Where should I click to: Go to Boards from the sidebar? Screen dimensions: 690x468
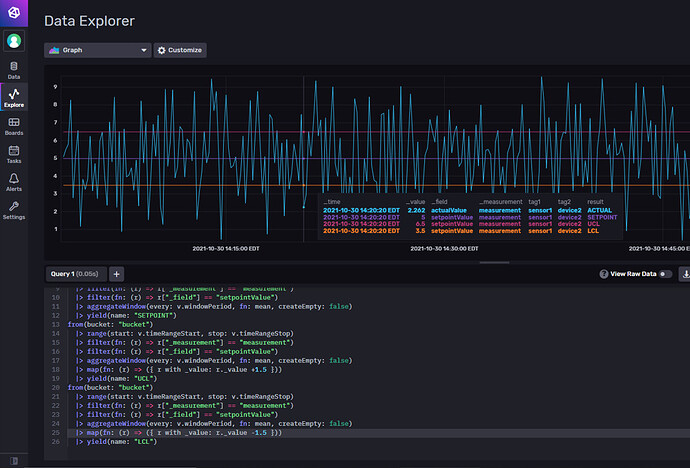[14, 126]
